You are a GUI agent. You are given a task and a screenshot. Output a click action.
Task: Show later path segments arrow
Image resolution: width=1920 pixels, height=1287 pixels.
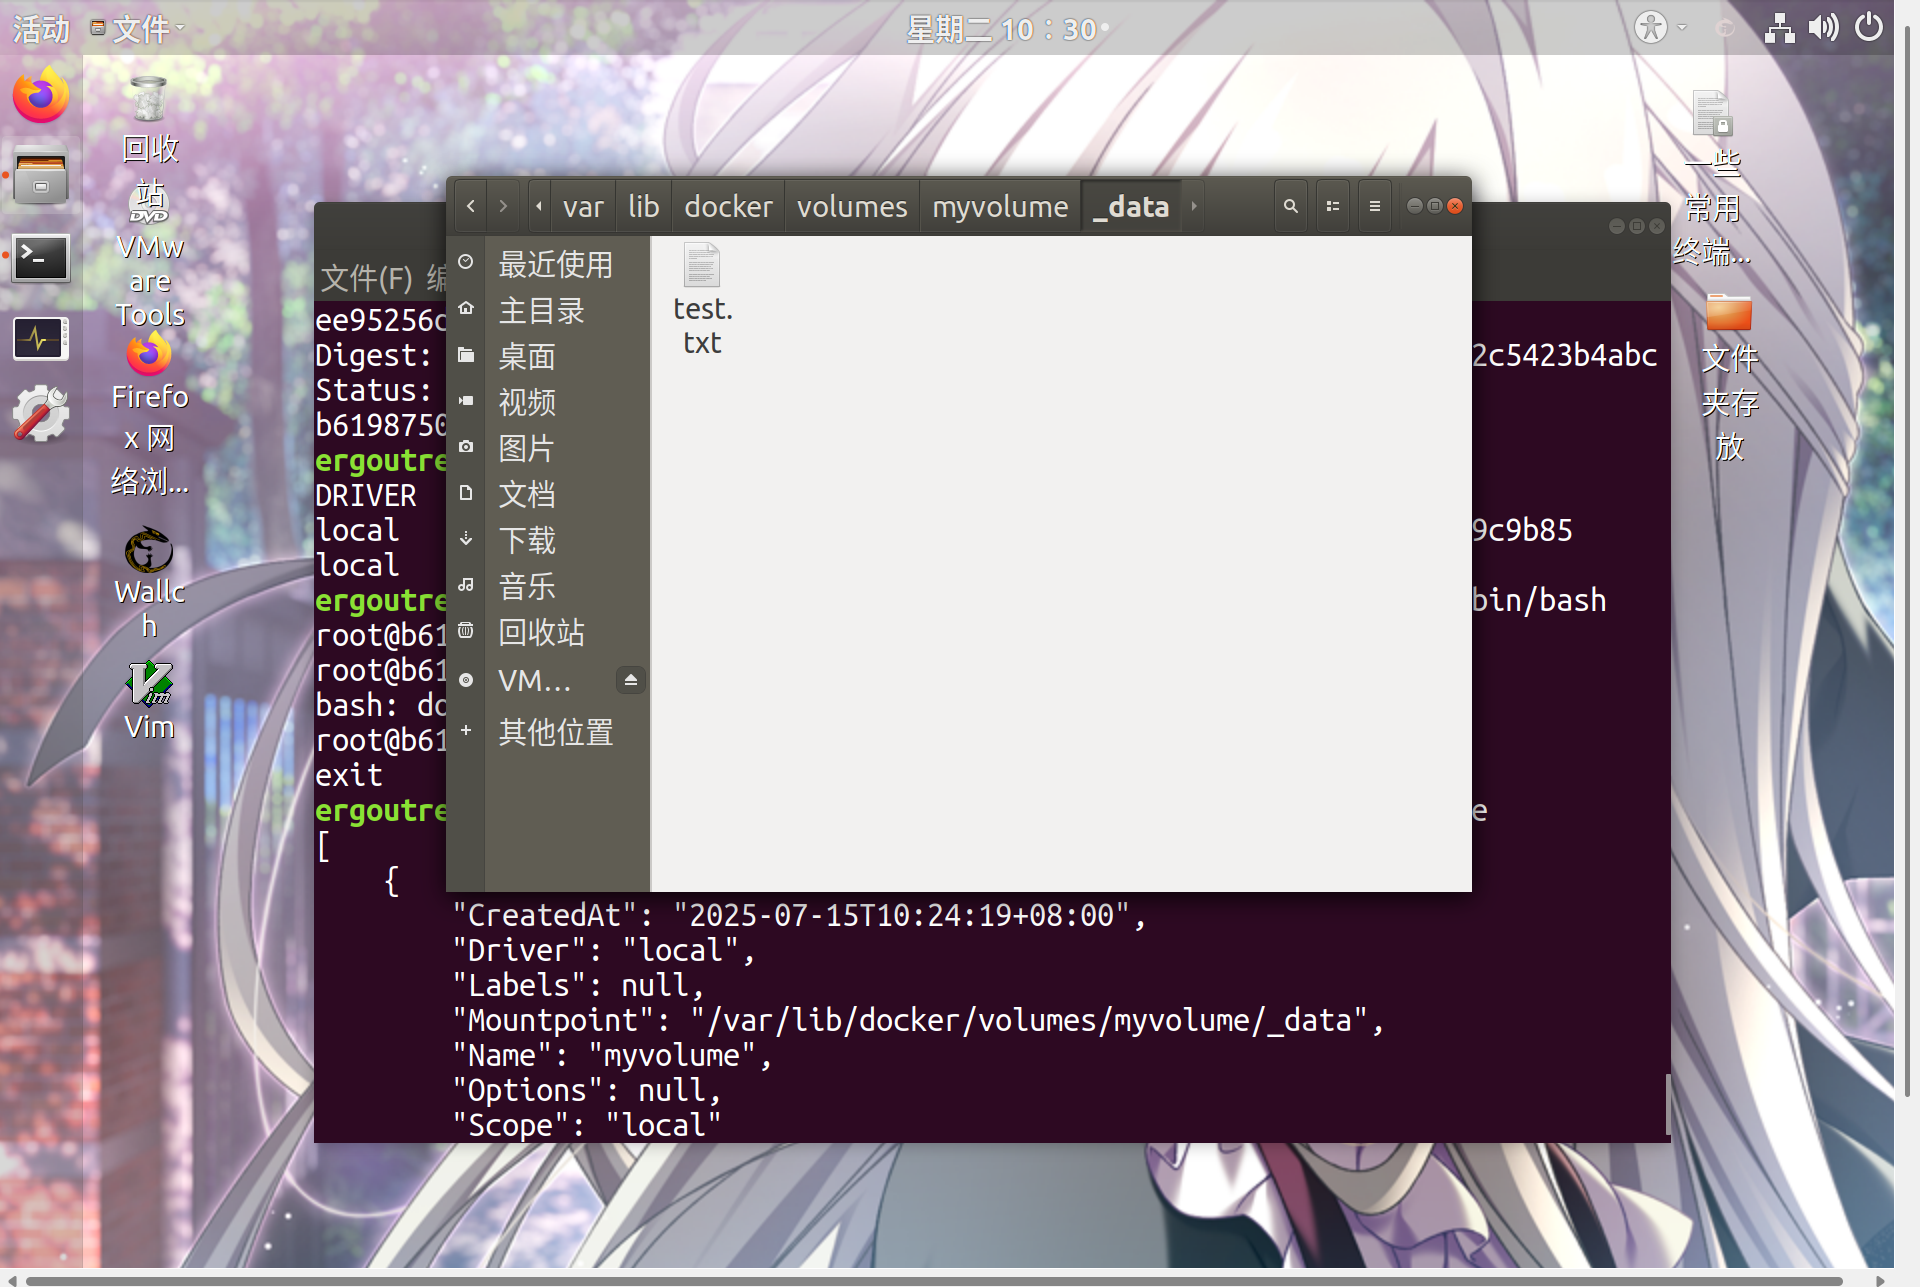pos(1193,206)
